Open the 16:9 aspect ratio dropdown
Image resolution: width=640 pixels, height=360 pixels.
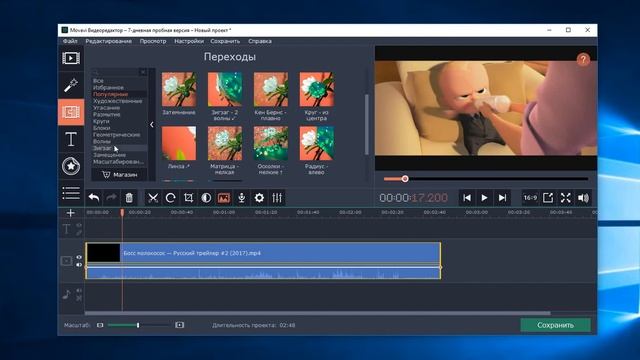coord(530,198)
